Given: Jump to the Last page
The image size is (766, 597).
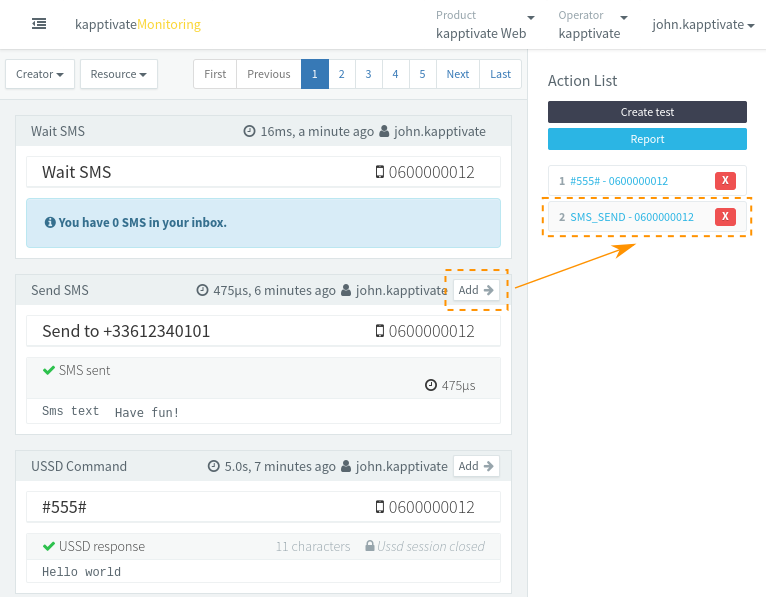Looking at the screenshot, I should (x=500, y=74).
